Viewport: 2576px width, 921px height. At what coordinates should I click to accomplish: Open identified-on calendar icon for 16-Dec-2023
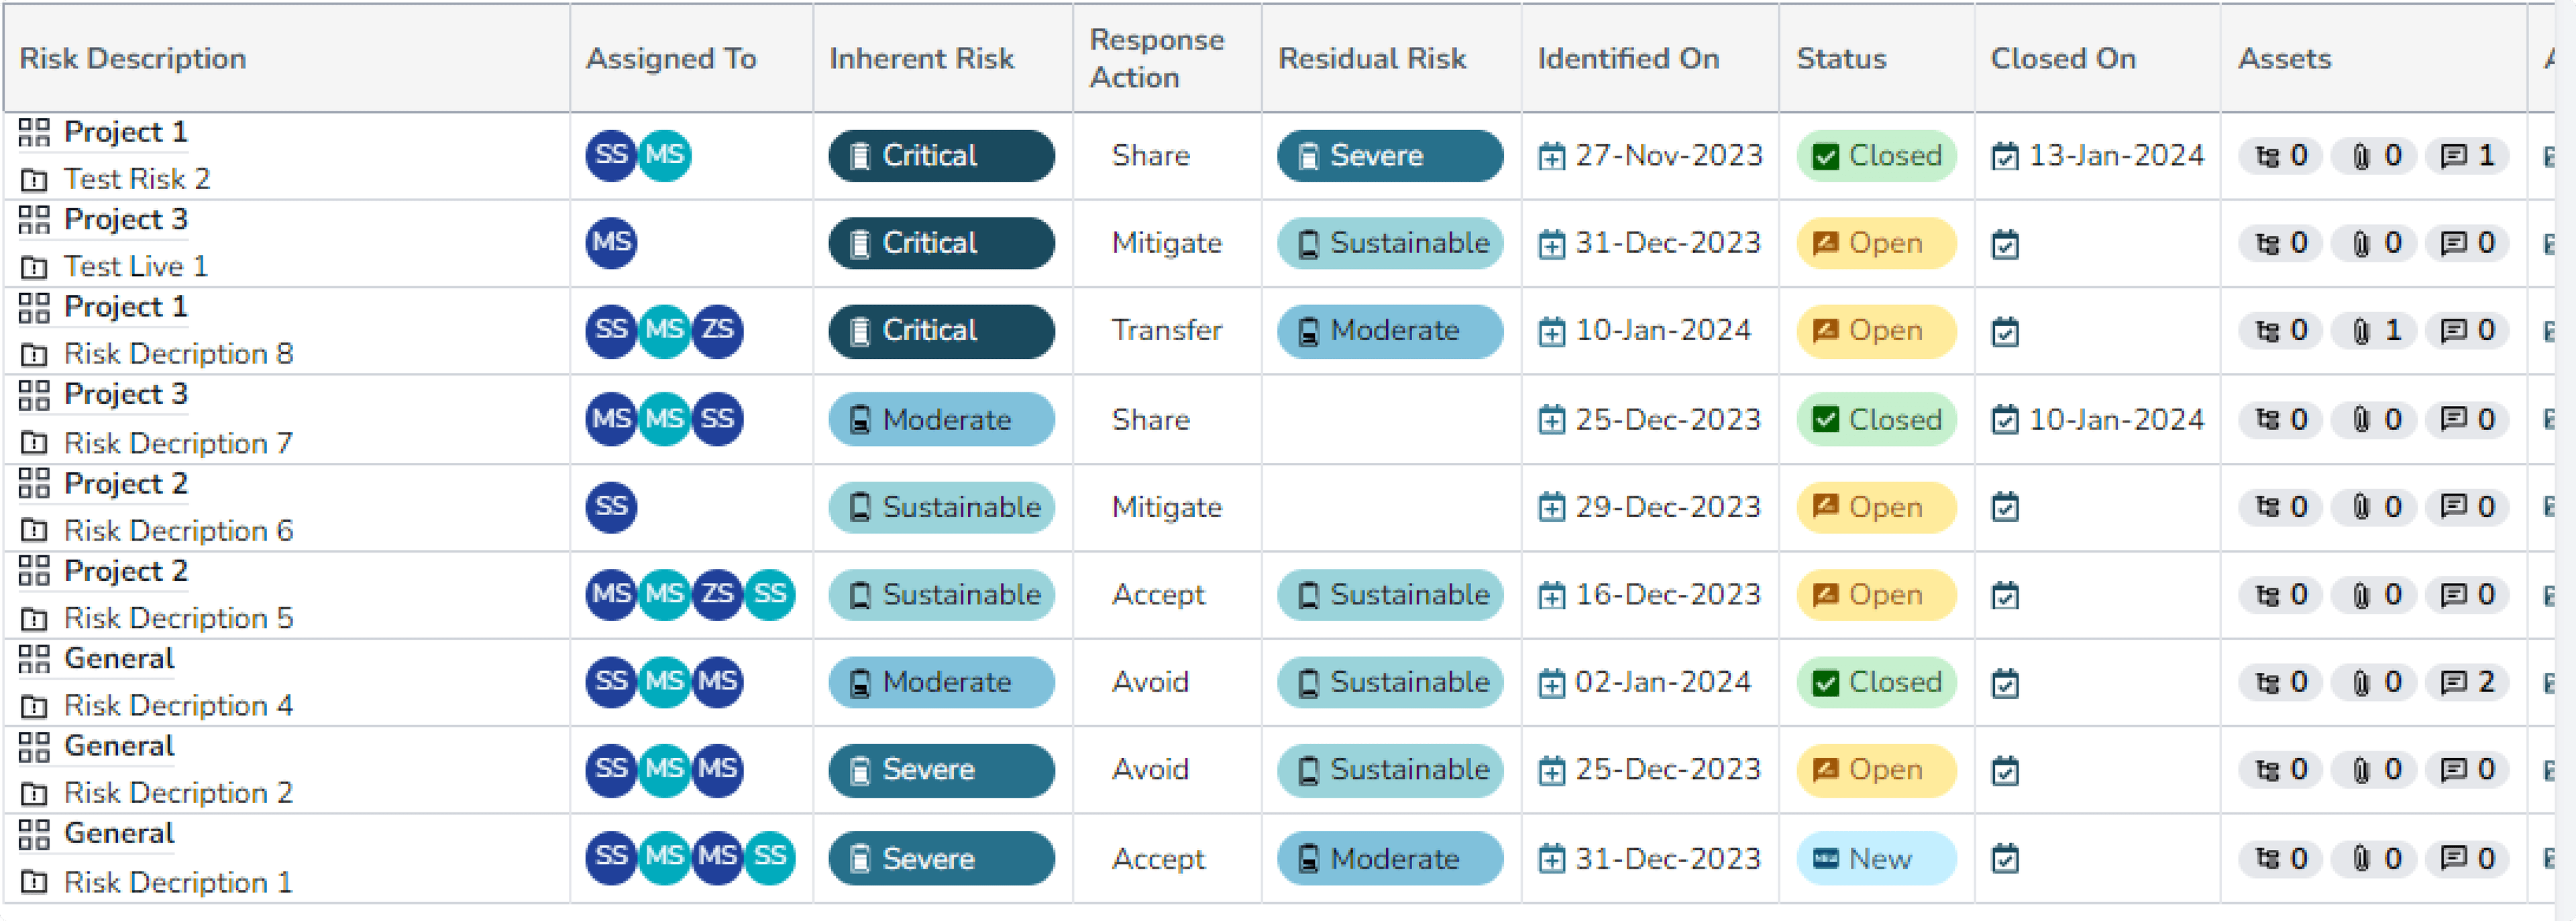point(1551,597)
